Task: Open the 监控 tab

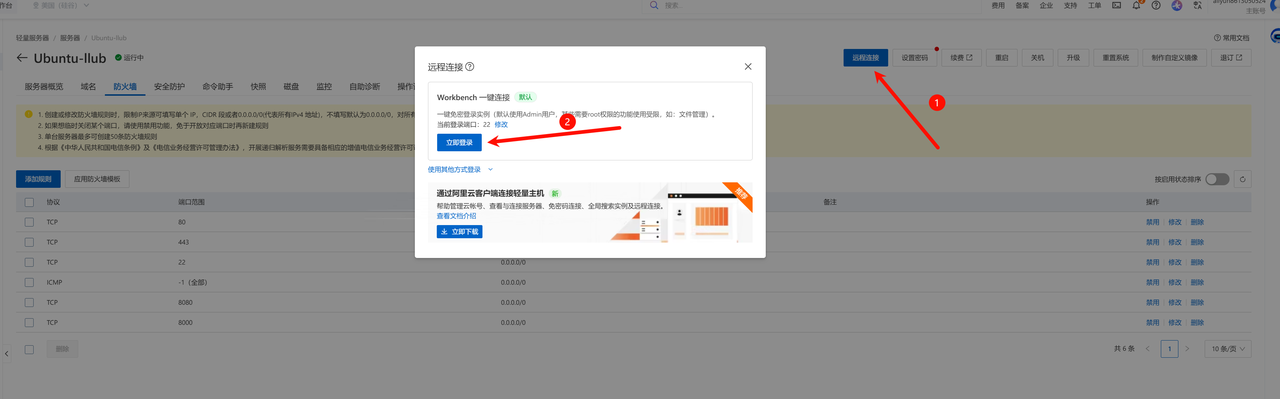Action: click(x=324, y=87)
